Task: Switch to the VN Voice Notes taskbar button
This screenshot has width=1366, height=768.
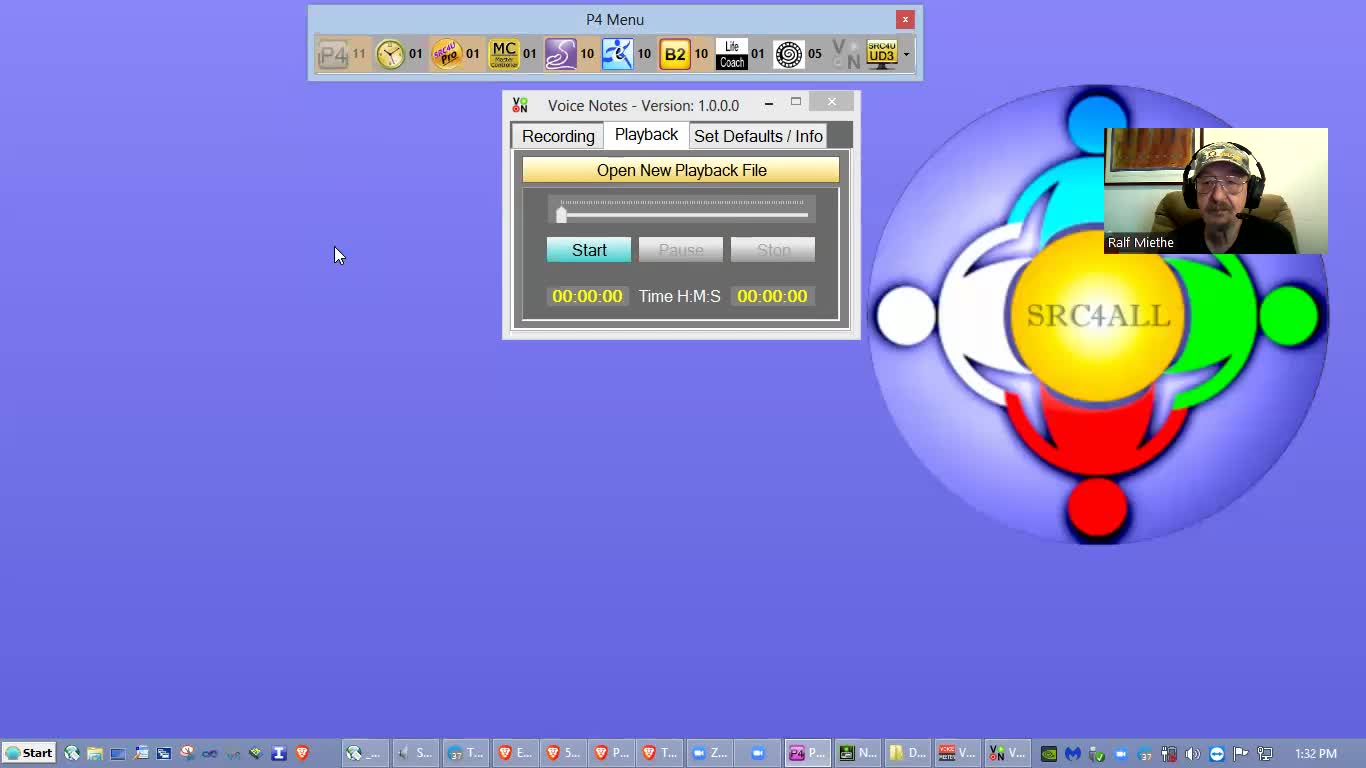Action: pos(1006,753)
